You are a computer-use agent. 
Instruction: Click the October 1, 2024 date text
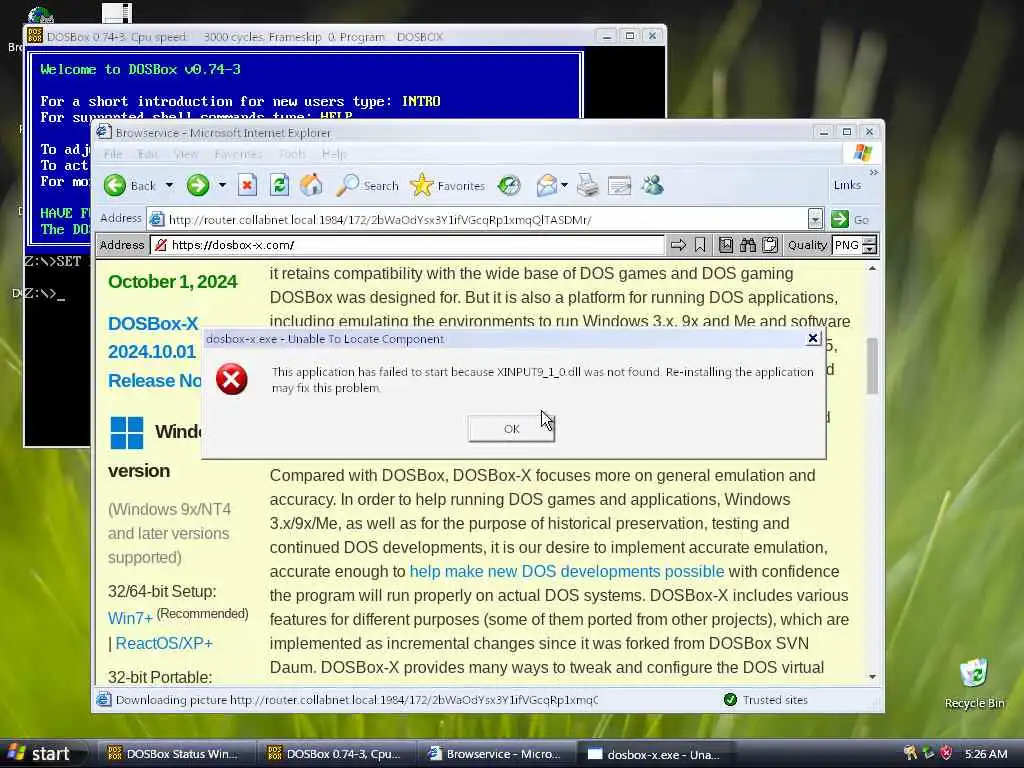[x=172, y=281]
